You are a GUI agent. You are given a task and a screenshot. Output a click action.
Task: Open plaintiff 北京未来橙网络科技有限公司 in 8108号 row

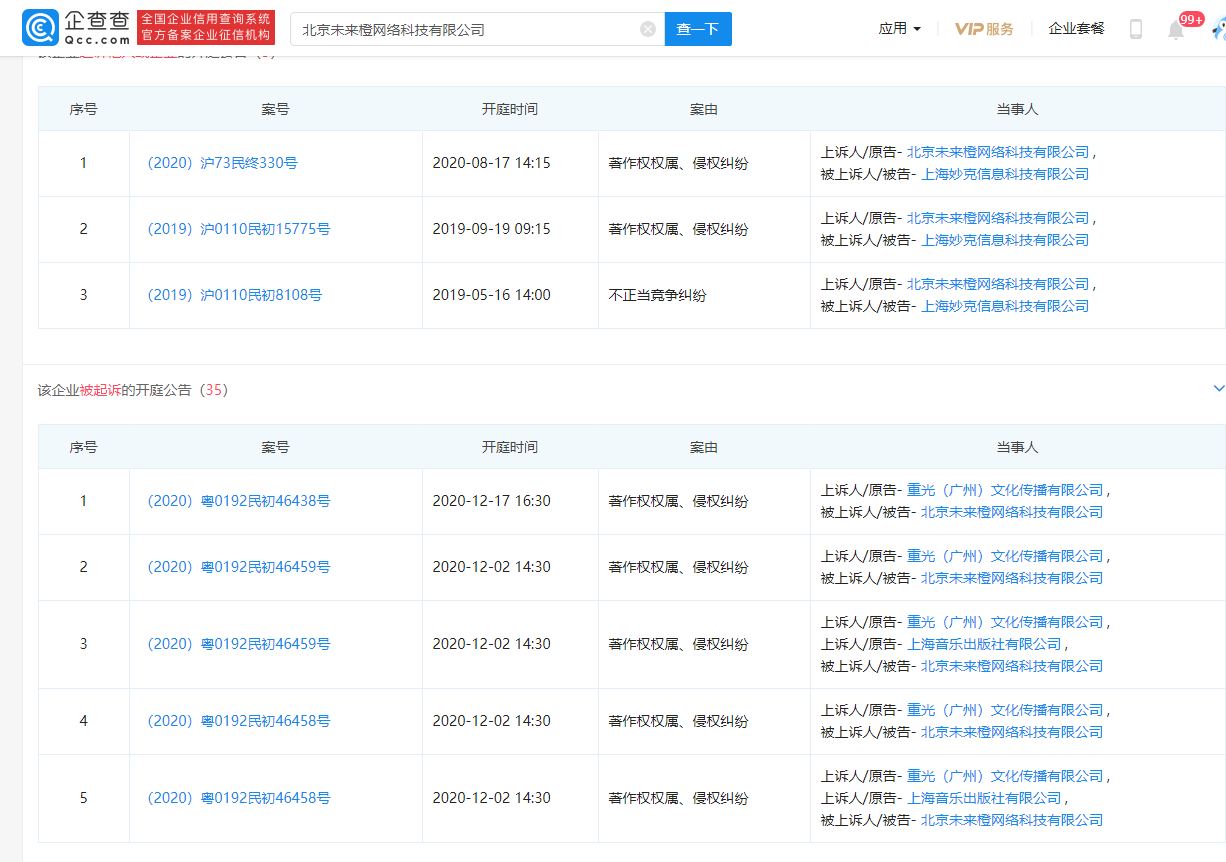coord(998,284)
